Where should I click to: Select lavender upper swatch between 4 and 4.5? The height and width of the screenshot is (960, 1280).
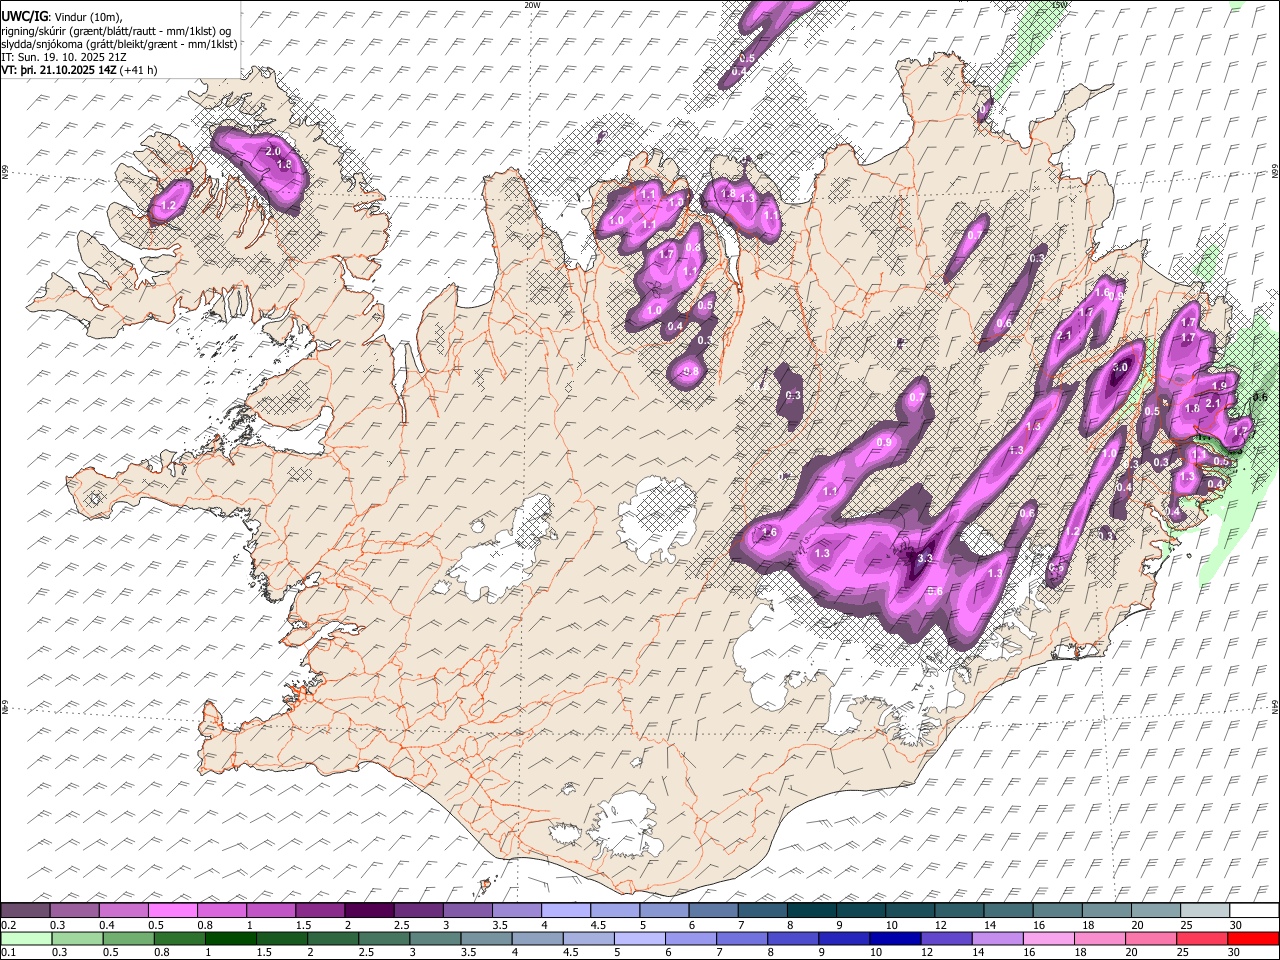pyautogui.click(x=565, y=910)
